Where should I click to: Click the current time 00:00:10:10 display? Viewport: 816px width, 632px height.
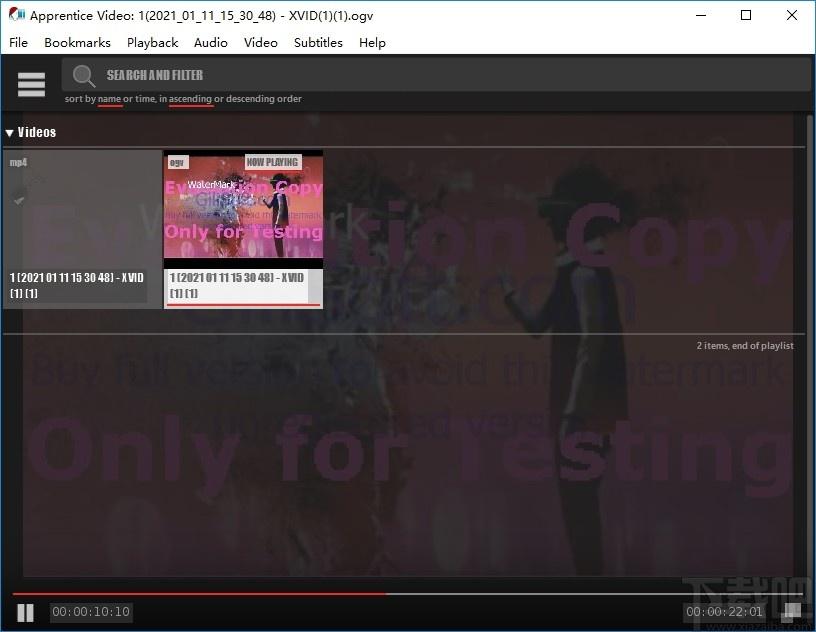click(91, 612)
